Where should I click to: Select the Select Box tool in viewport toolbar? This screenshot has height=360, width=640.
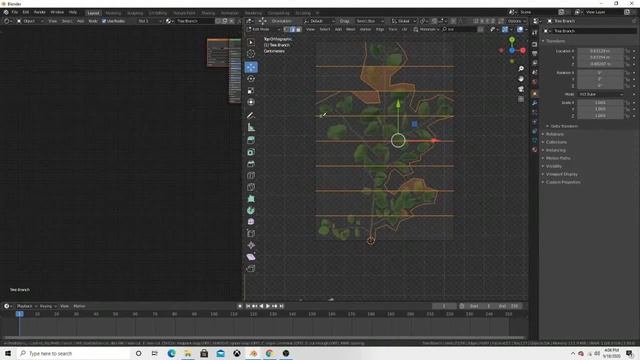(251, 42)
